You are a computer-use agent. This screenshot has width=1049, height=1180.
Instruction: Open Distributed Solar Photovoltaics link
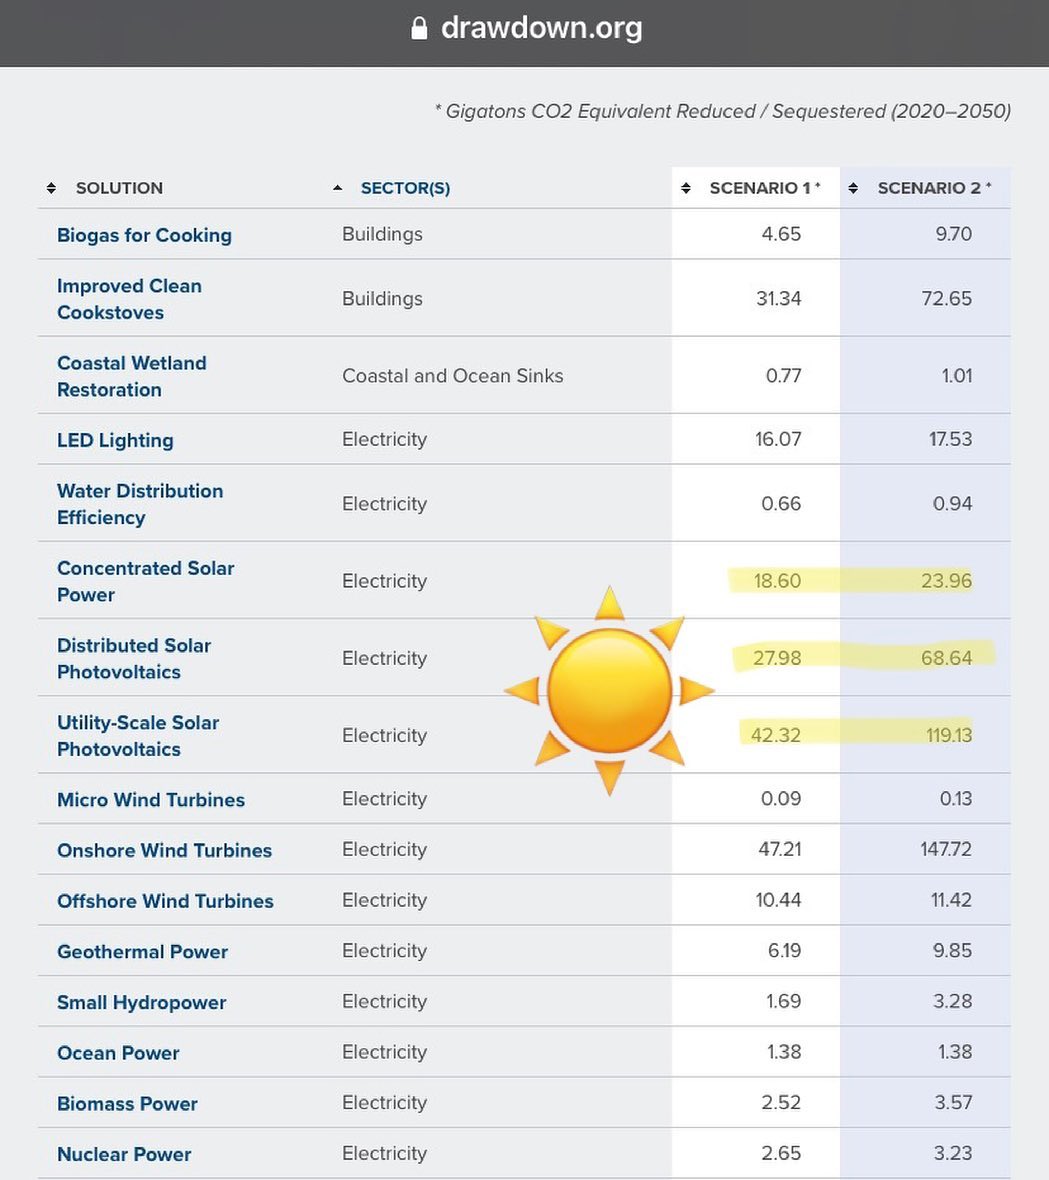coord(134,658)
